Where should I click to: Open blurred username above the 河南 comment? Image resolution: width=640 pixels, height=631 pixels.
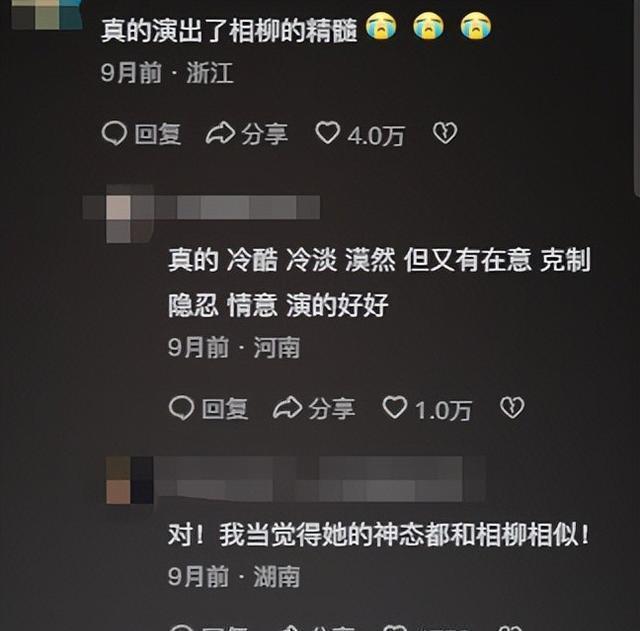[x=237, y=207]
